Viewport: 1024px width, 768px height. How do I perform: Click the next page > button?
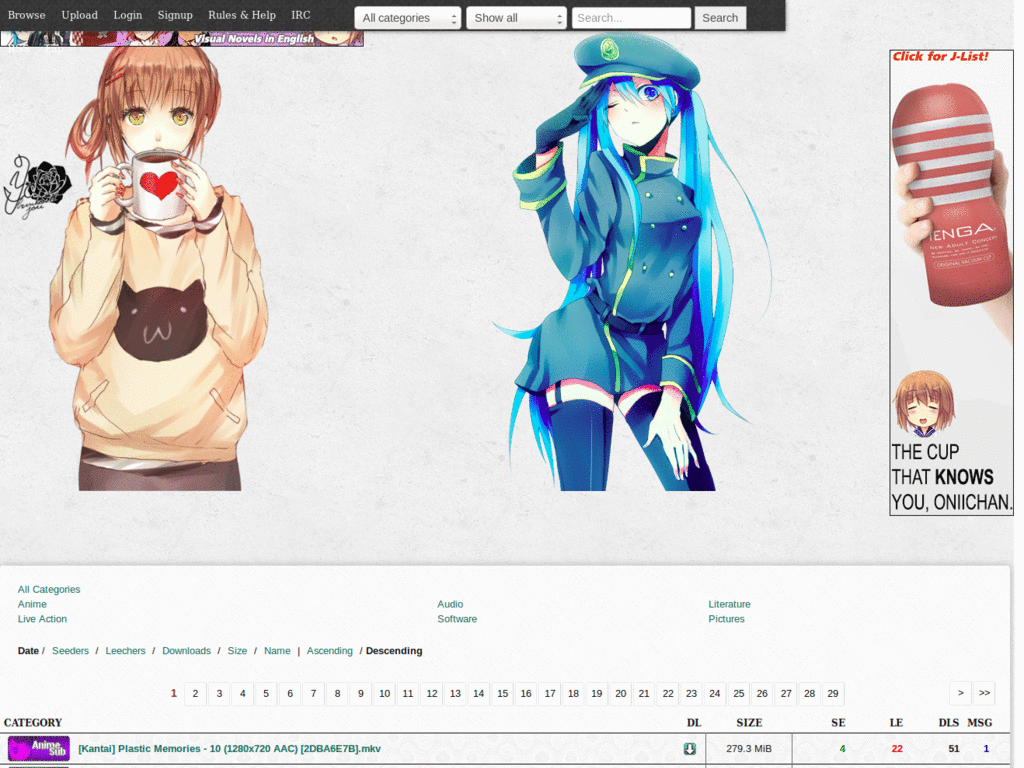coord(960,694)
